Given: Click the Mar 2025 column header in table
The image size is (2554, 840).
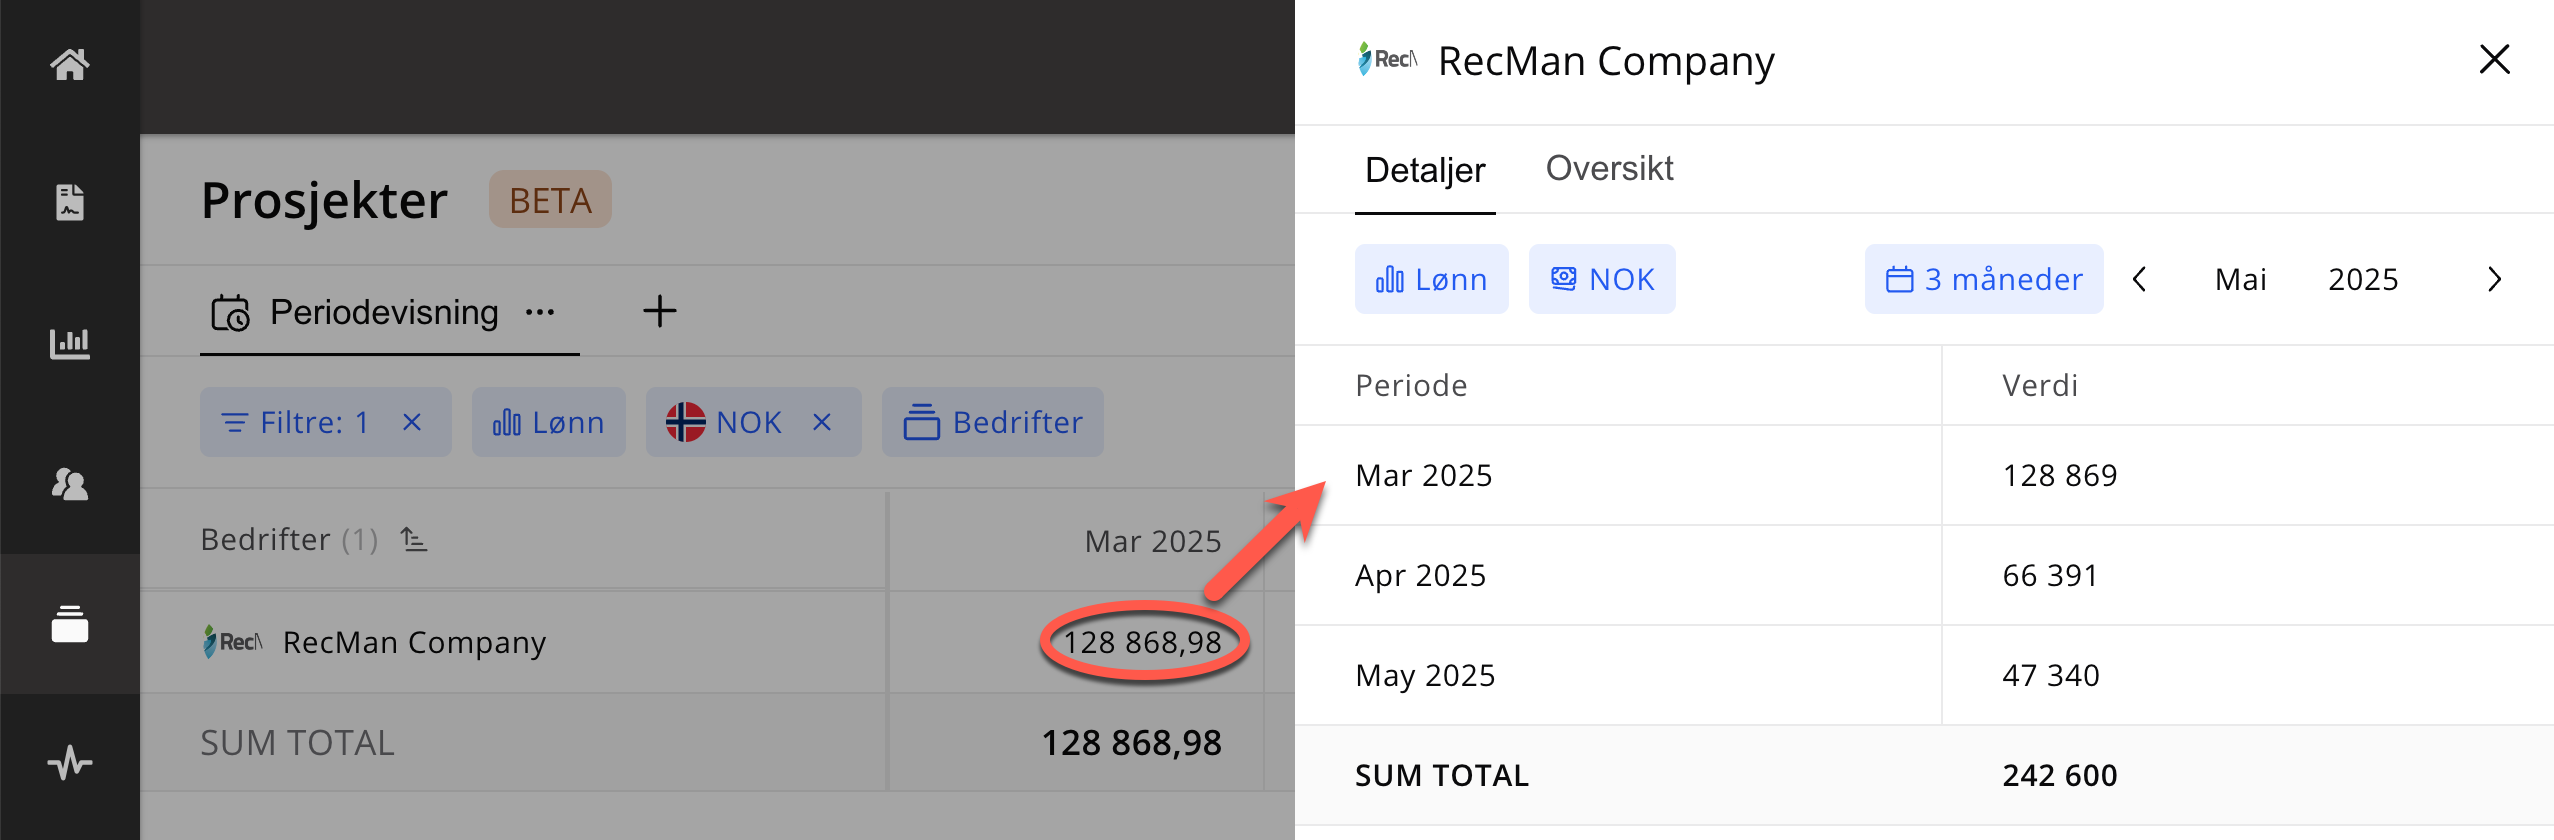Looking at the screenshot, I should click(1153, 541).
